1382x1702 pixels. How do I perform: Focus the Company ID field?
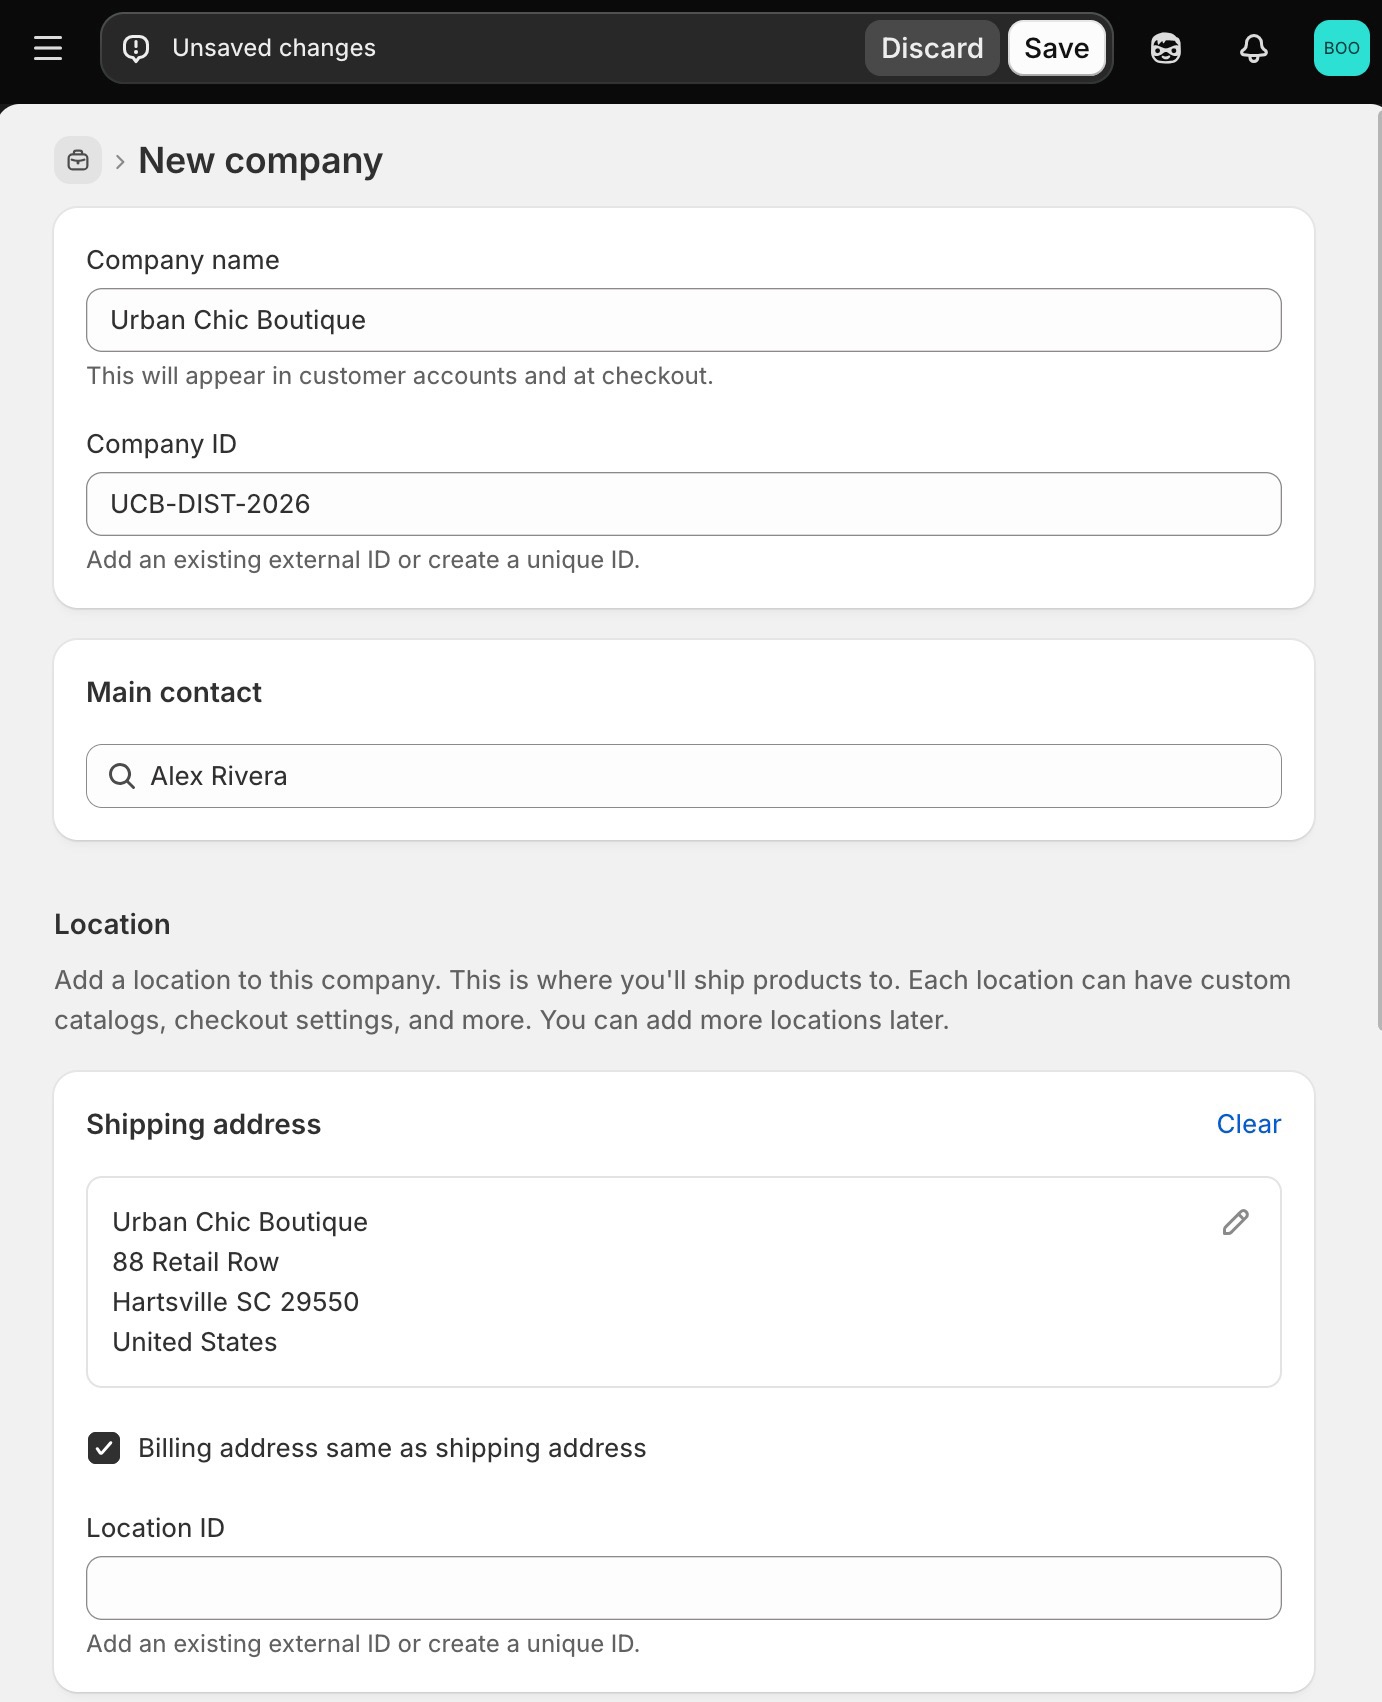pos(684,504)
